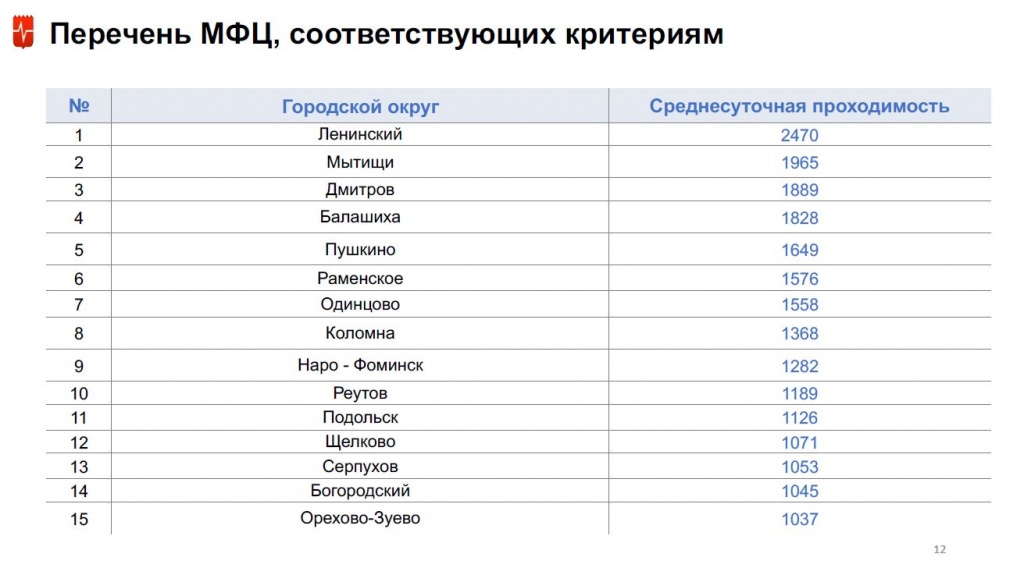Click the Дмитров district name

(x=360, y=189)
